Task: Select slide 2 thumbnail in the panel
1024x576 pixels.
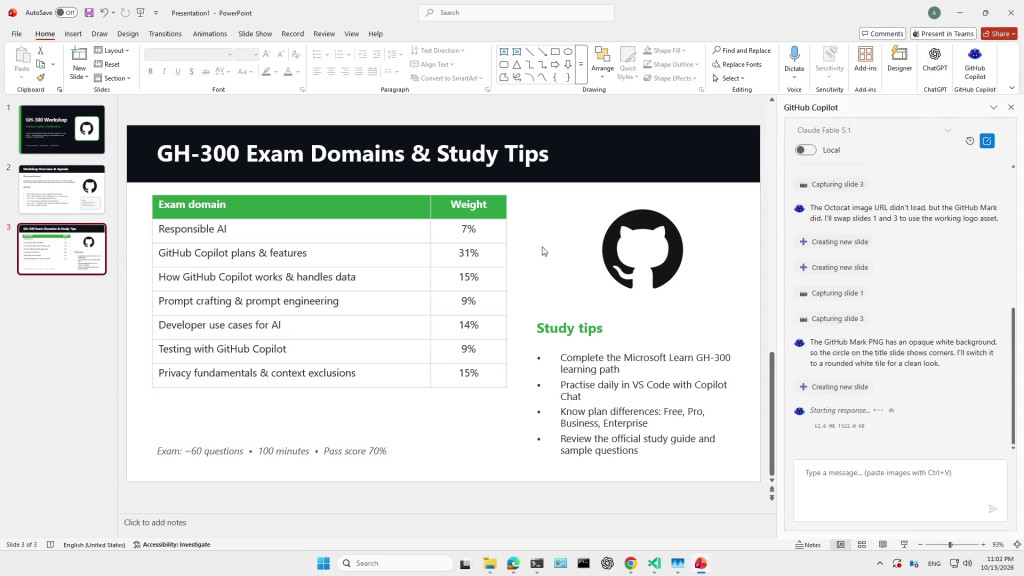Action: pyautogui.click(x=61, y=189)
